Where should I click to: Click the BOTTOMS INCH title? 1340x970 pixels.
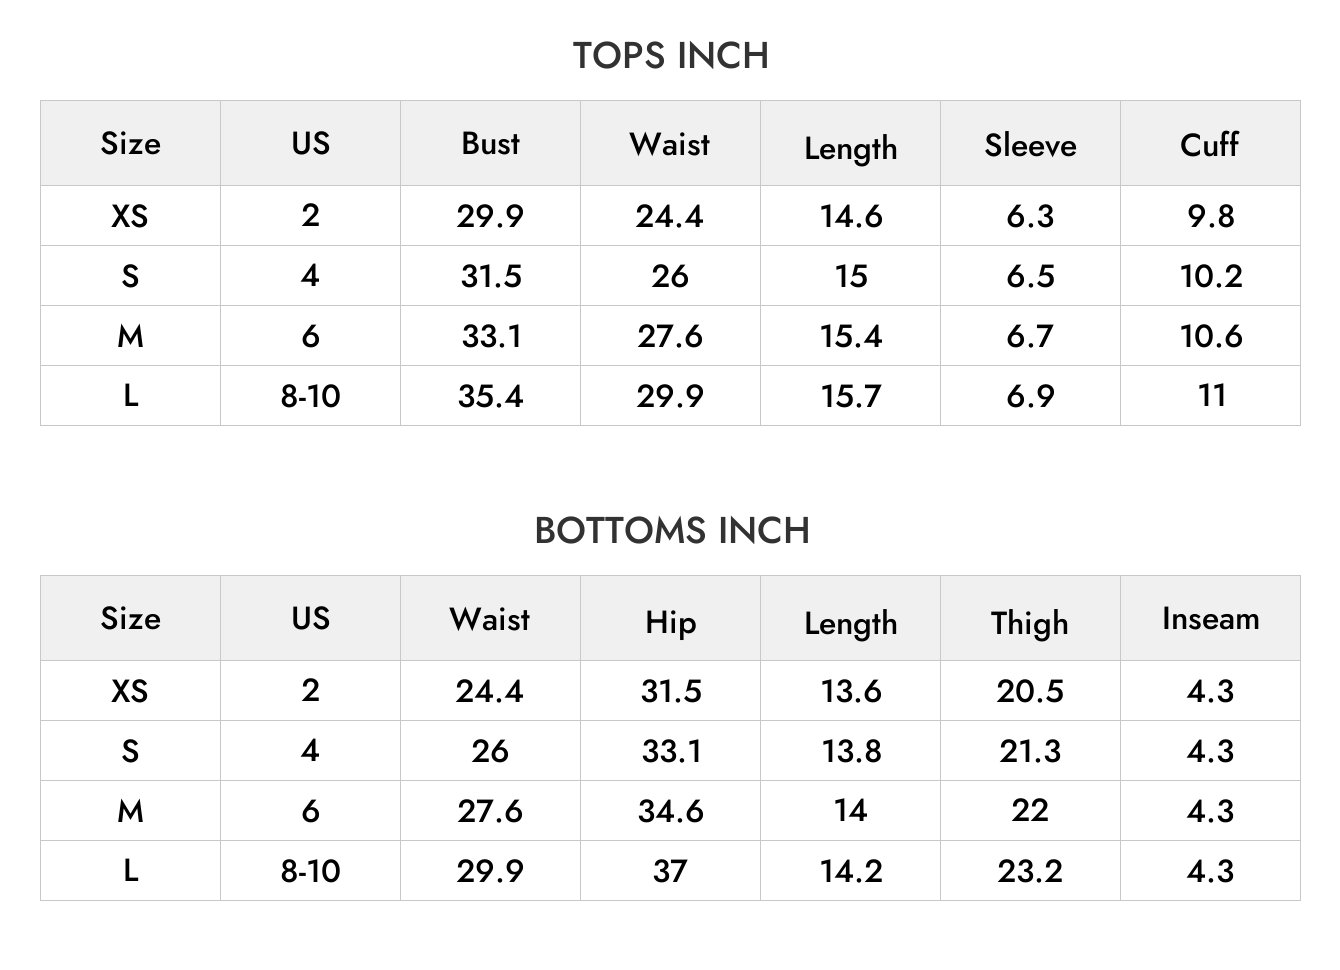click(x=671, y=531)
